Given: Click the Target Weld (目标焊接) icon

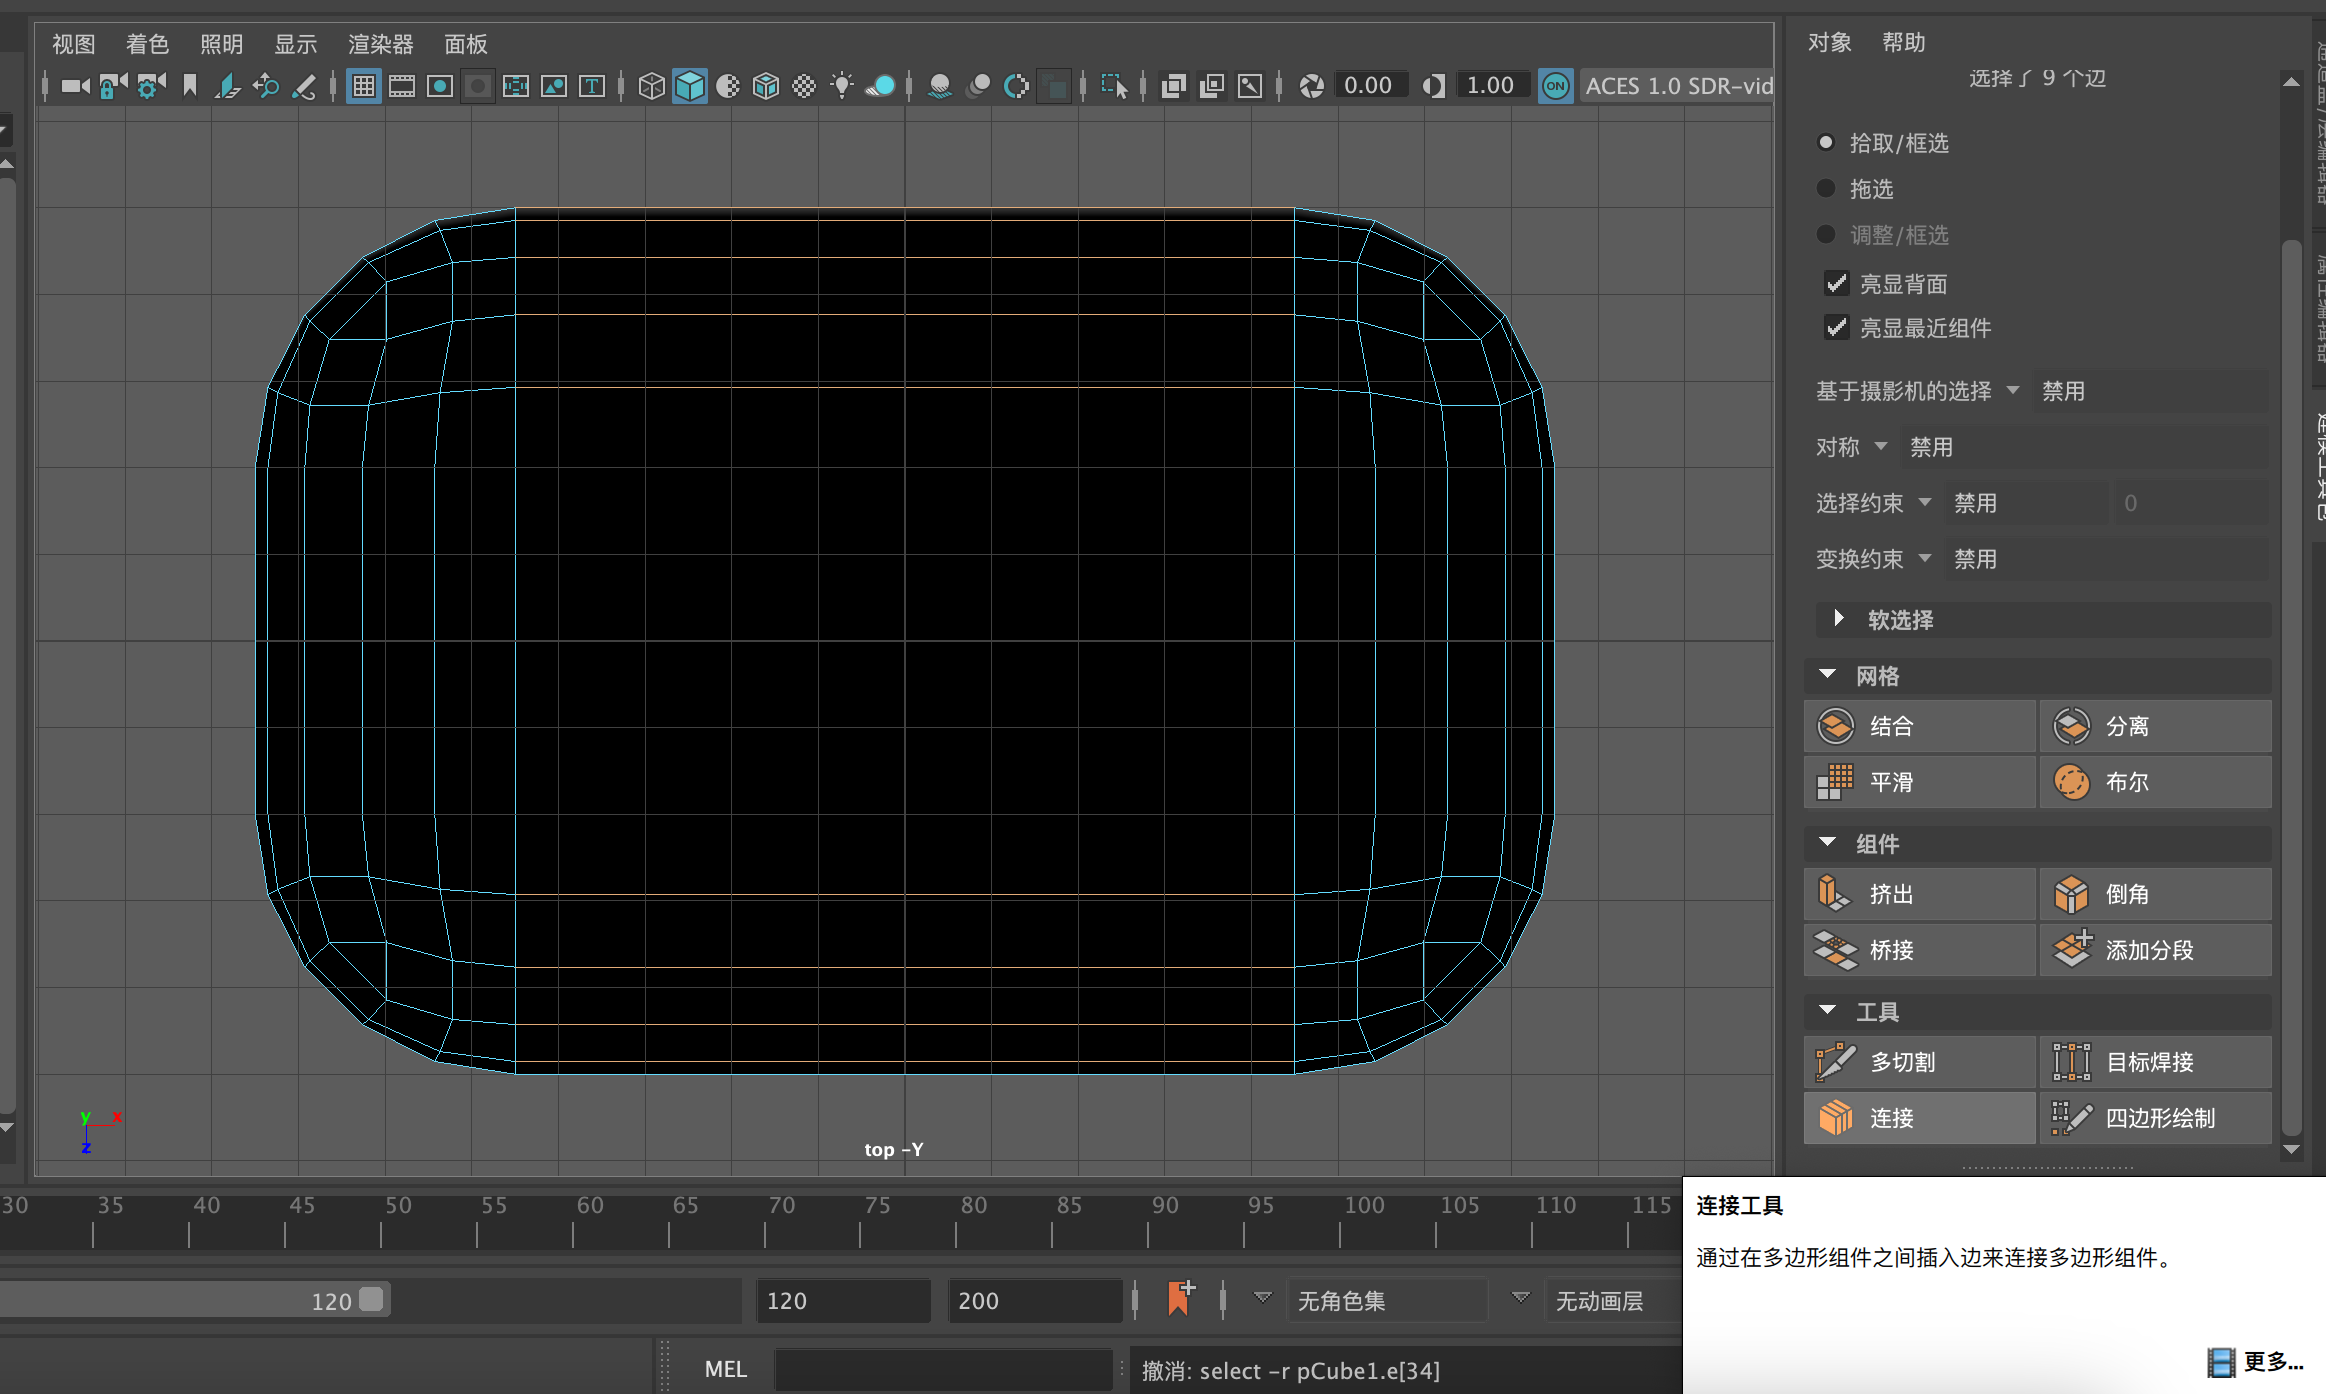Looking at the screenshot, I should tap(2070, 1062).
